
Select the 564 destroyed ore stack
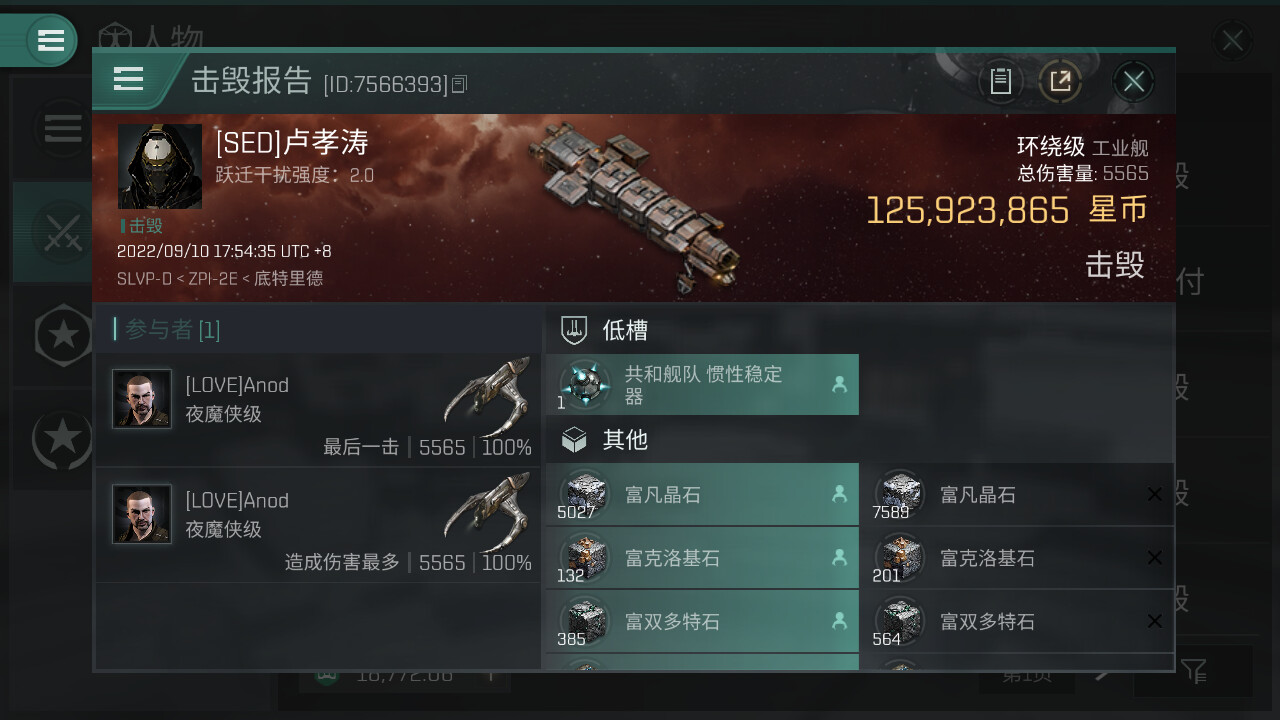[1018, 621]
